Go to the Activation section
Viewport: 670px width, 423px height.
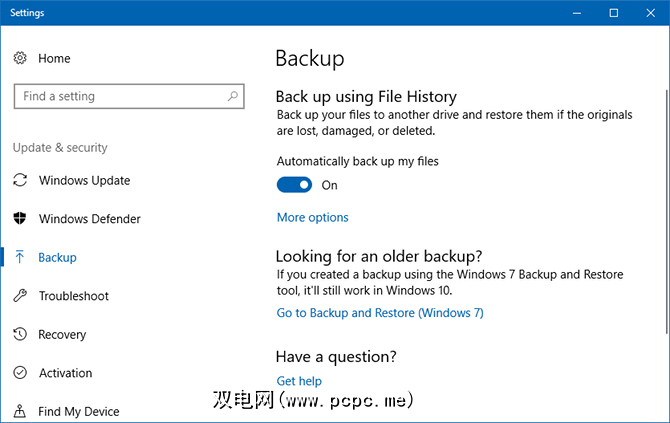click(65, 373)
